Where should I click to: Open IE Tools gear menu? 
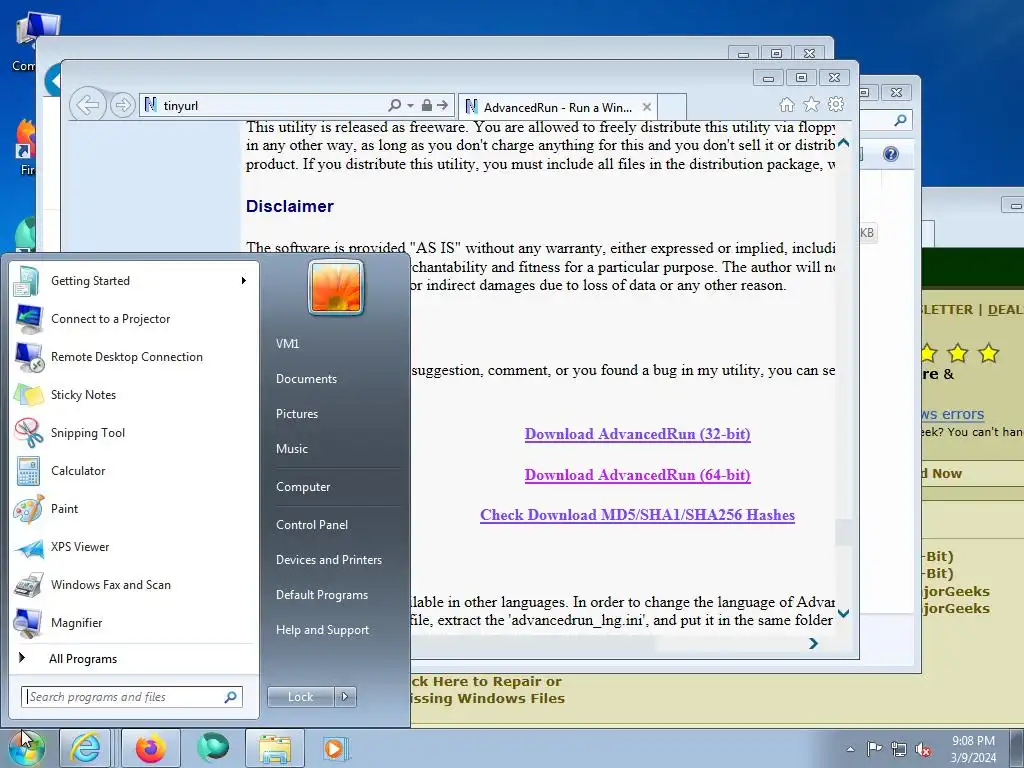[x=836, y=104]
